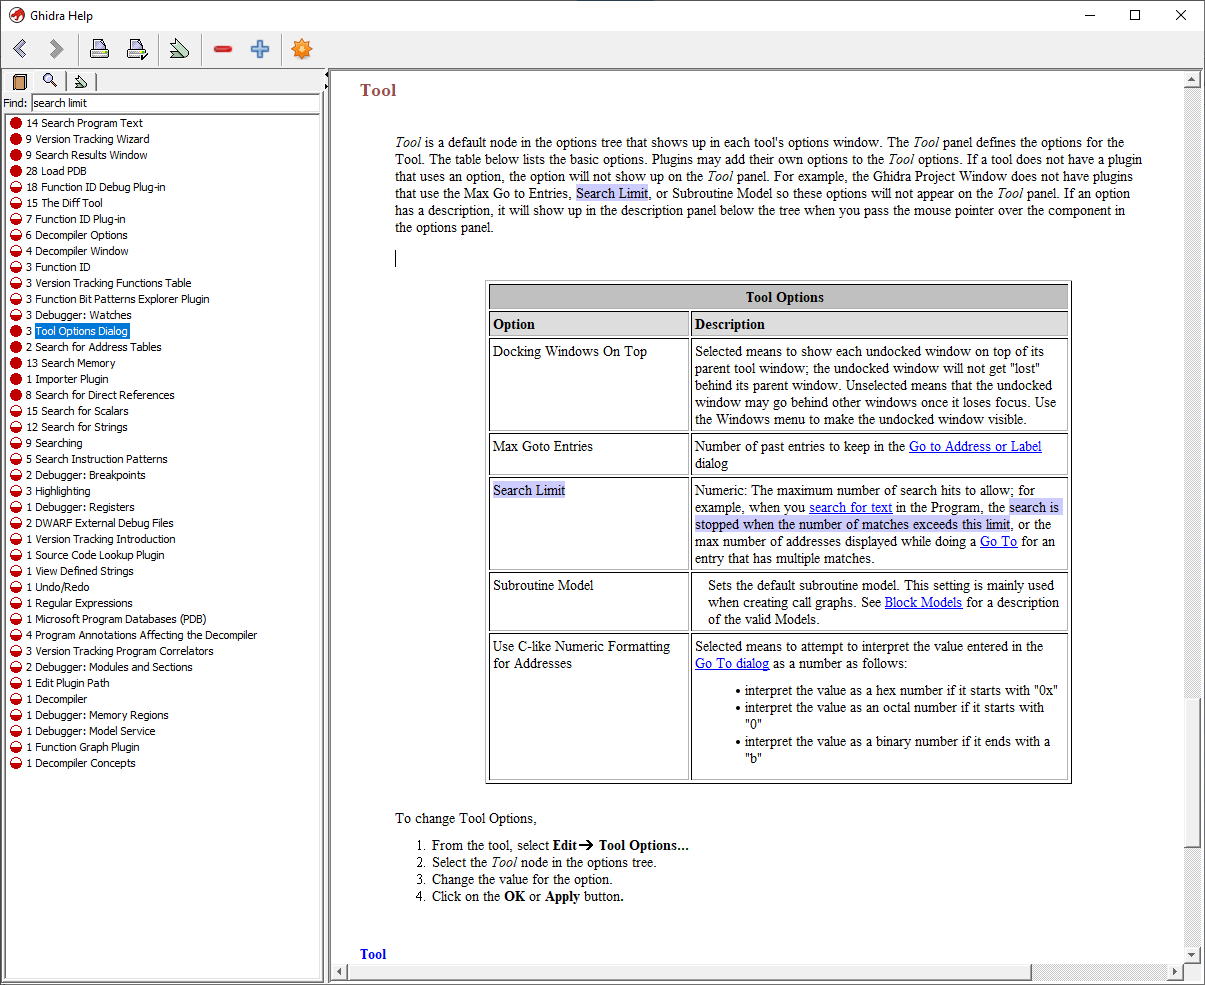Click vertical scrollbar up arrow
Screen dimensions: 1205x985
pos(1191,80)
